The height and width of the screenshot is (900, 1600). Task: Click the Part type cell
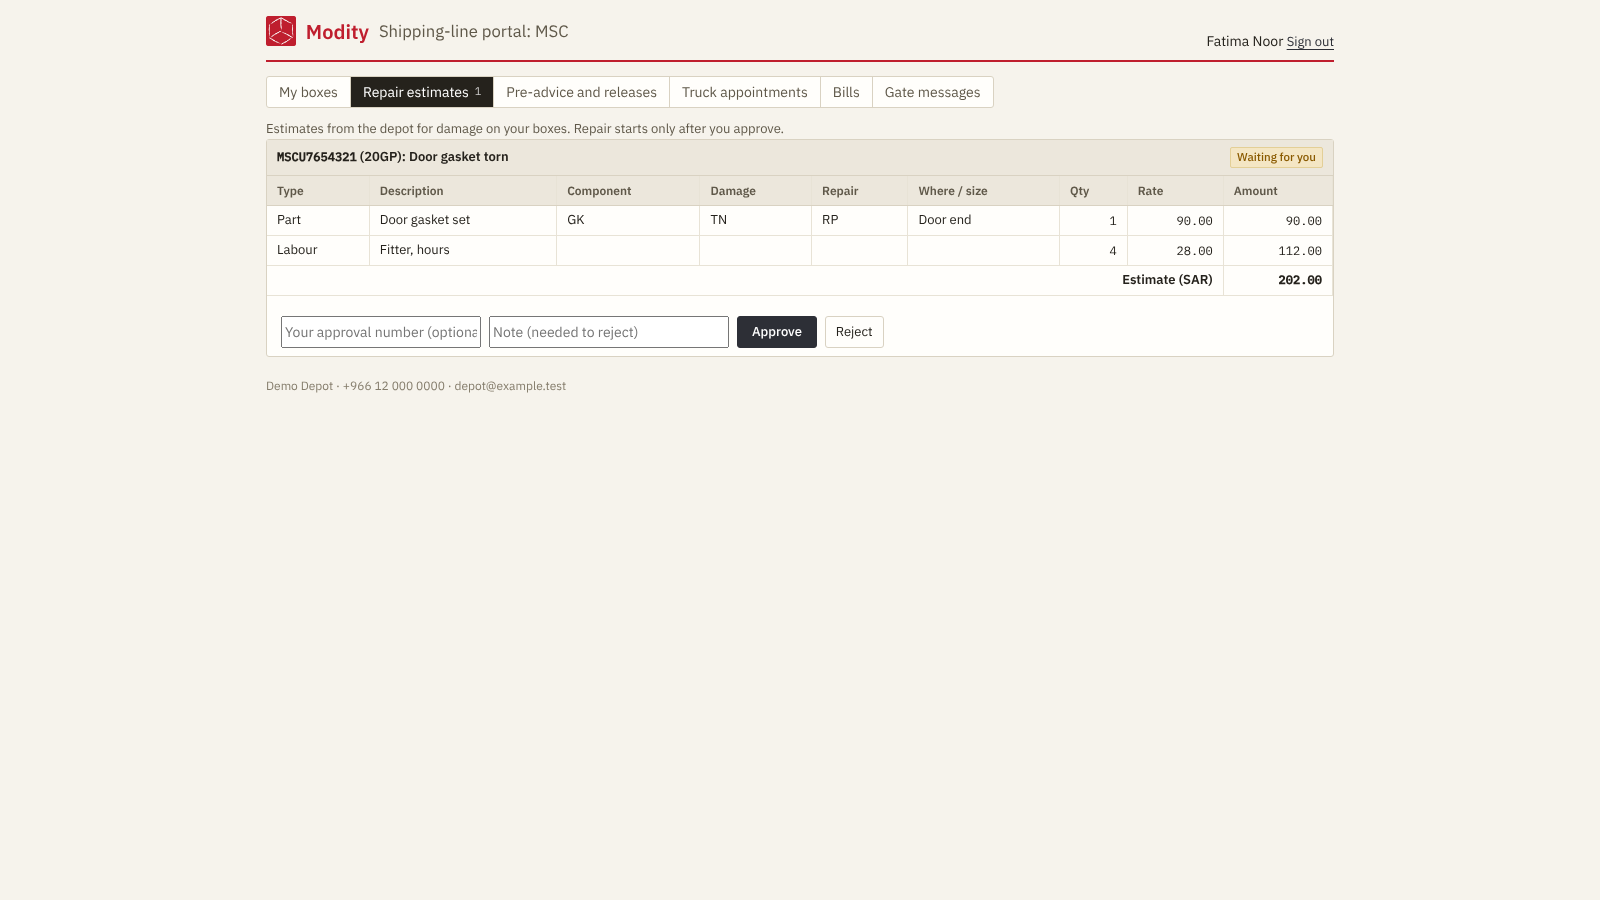(318, 220)
